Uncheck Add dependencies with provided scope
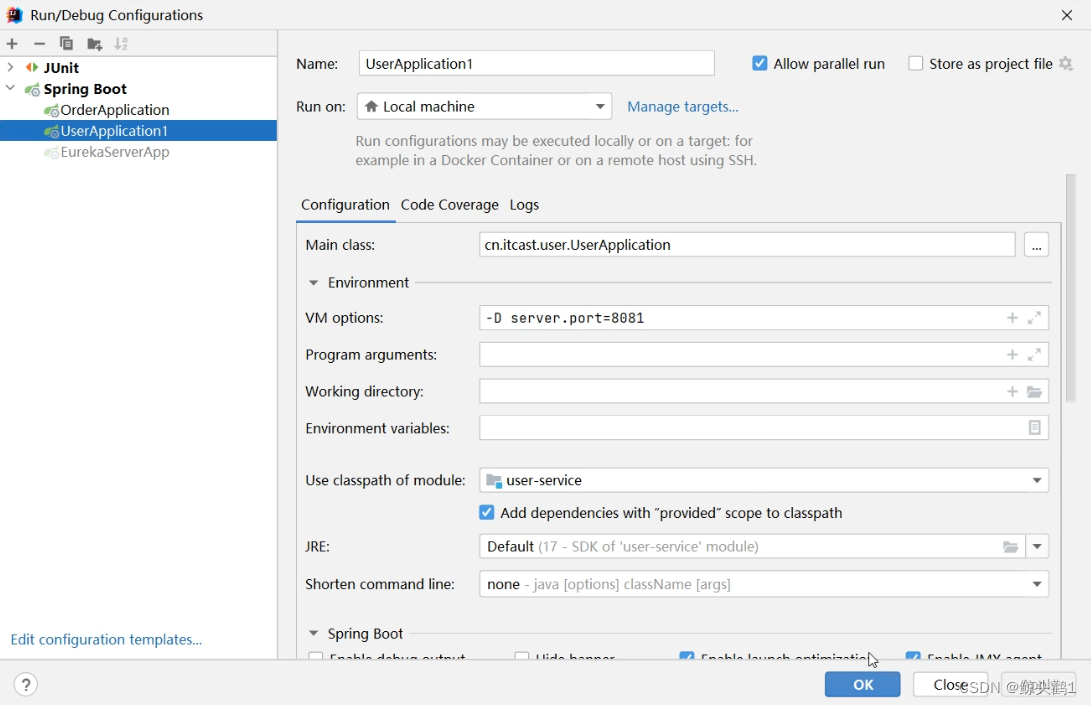The height and width of the screenshot is (705, 1091). click(486, 512)
